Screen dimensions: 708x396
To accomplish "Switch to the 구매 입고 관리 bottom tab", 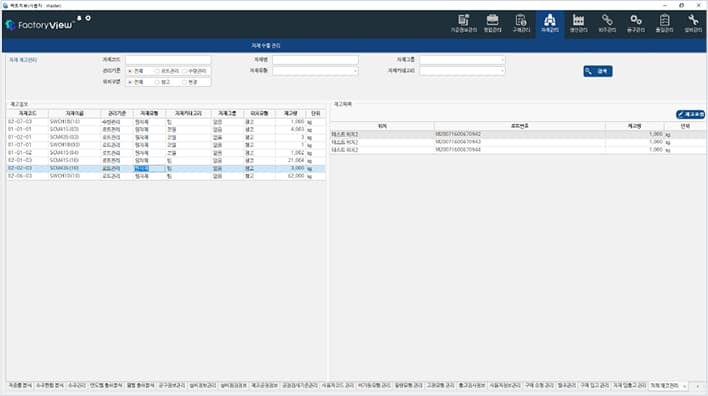I will pos(594,386).
